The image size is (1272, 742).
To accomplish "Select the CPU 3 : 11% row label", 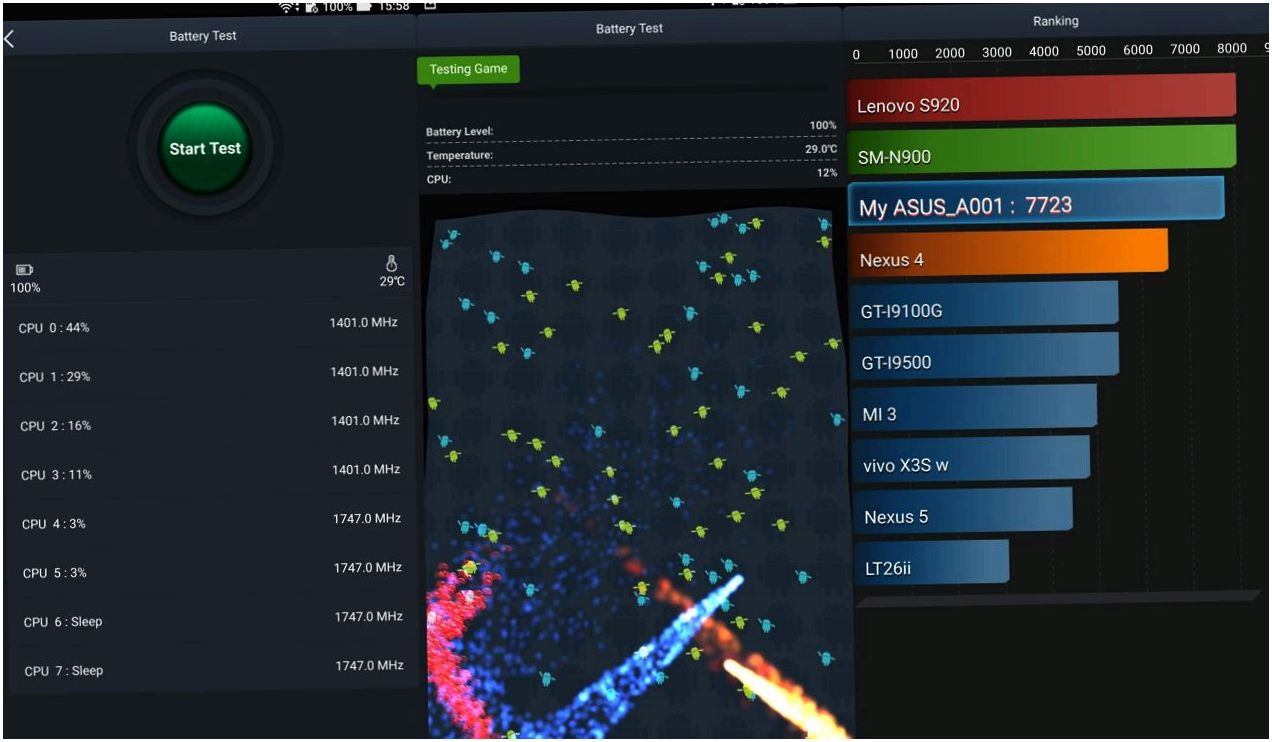I will pos(56,475).
